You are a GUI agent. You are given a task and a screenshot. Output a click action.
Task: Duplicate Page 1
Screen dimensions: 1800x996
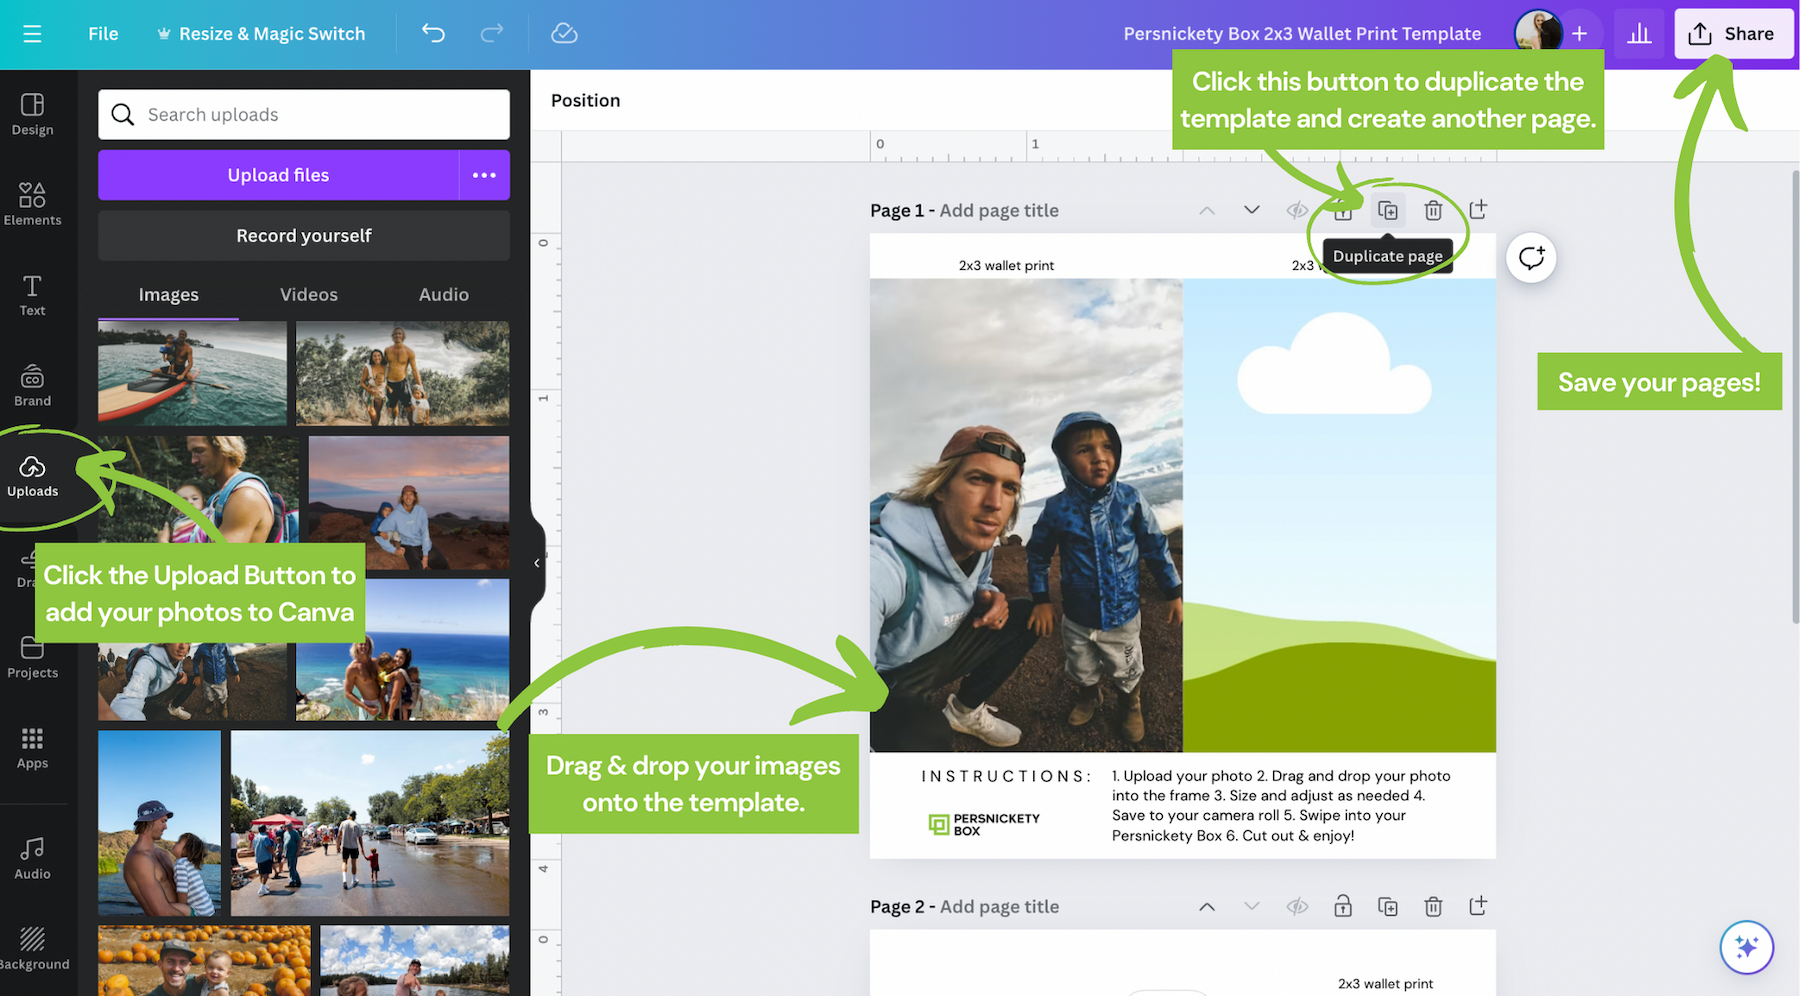pyautogui.click(x=1388, y=210)
